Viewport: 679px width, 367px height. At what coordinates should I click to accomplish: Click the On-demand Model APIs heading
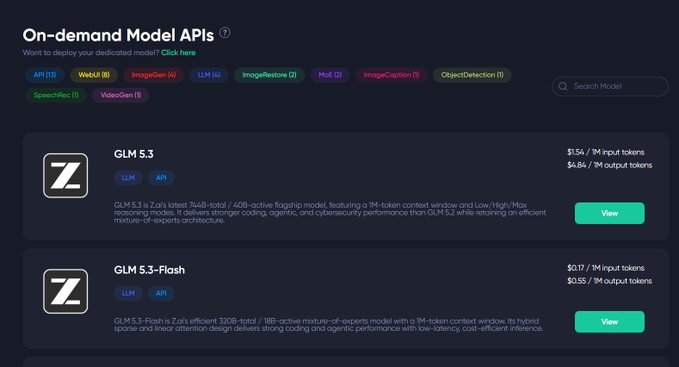tap(118, 35)
